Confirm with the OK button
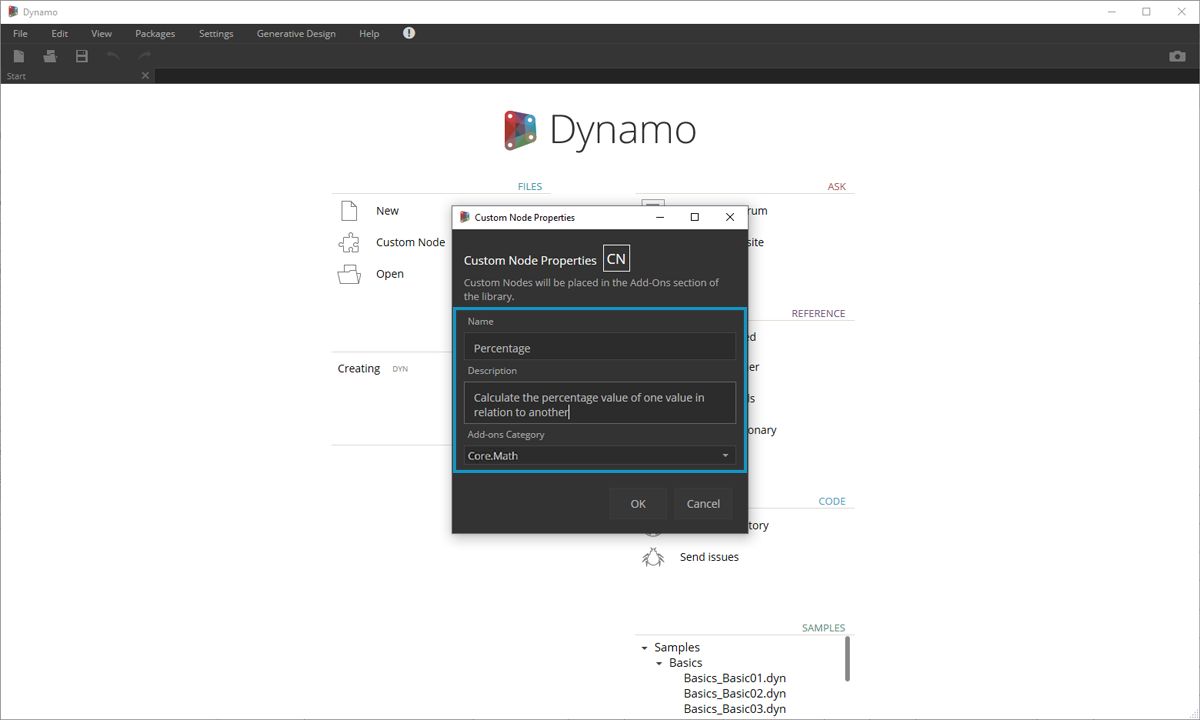The height and width of the screenshot is (720, 1200). pos(638,503)
